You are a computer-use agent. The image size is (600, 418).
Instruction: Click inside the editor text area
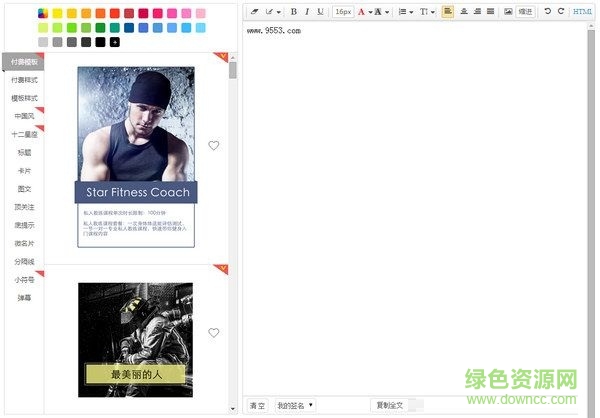click(x=420, y=200)
